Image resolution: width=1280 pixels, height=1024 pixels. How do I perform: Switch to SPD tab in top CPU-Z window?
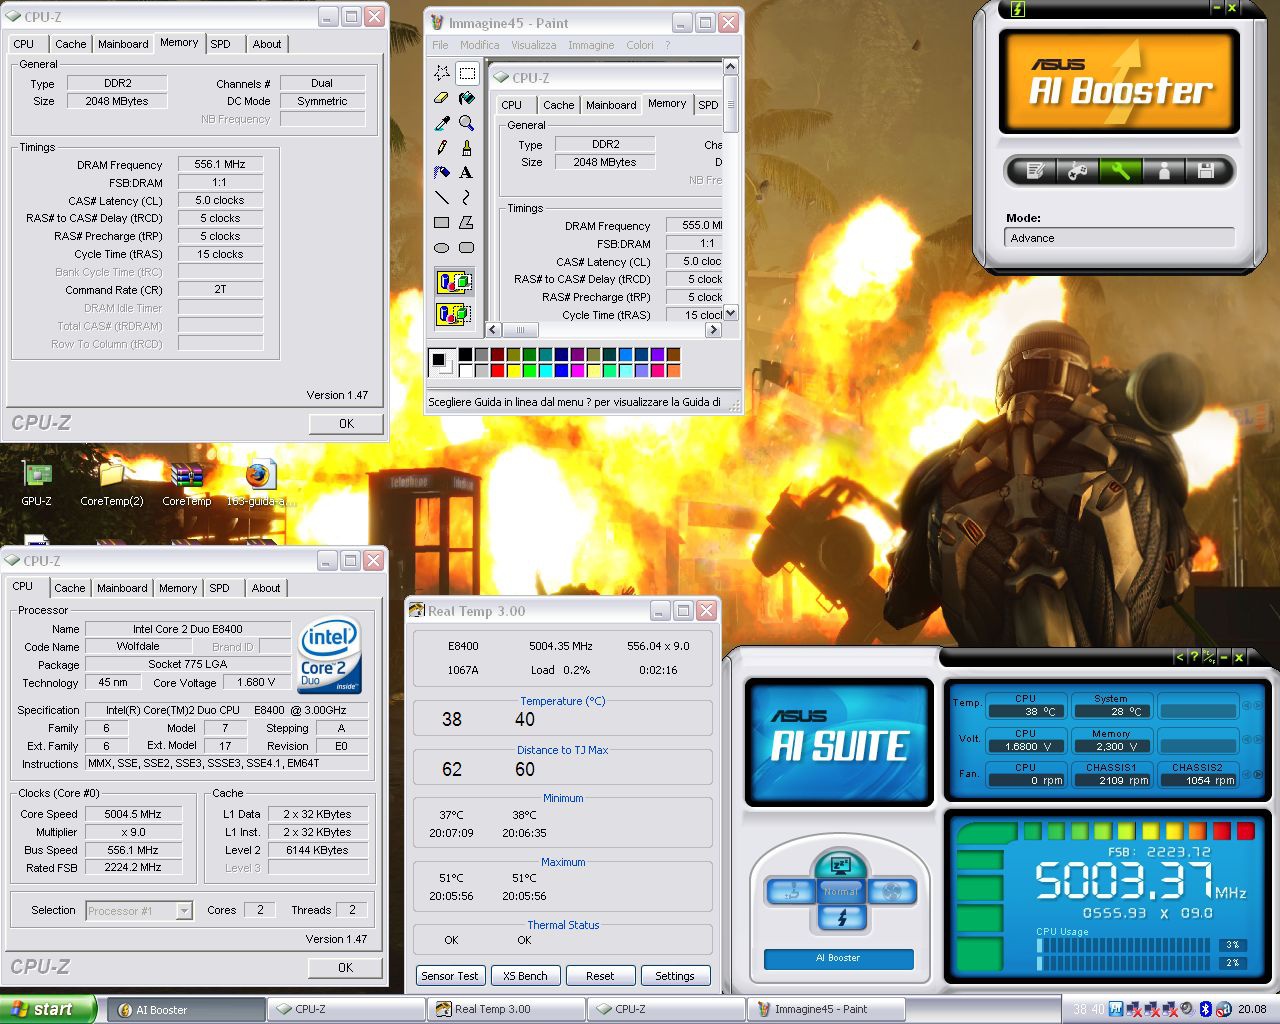click(221, 44)
